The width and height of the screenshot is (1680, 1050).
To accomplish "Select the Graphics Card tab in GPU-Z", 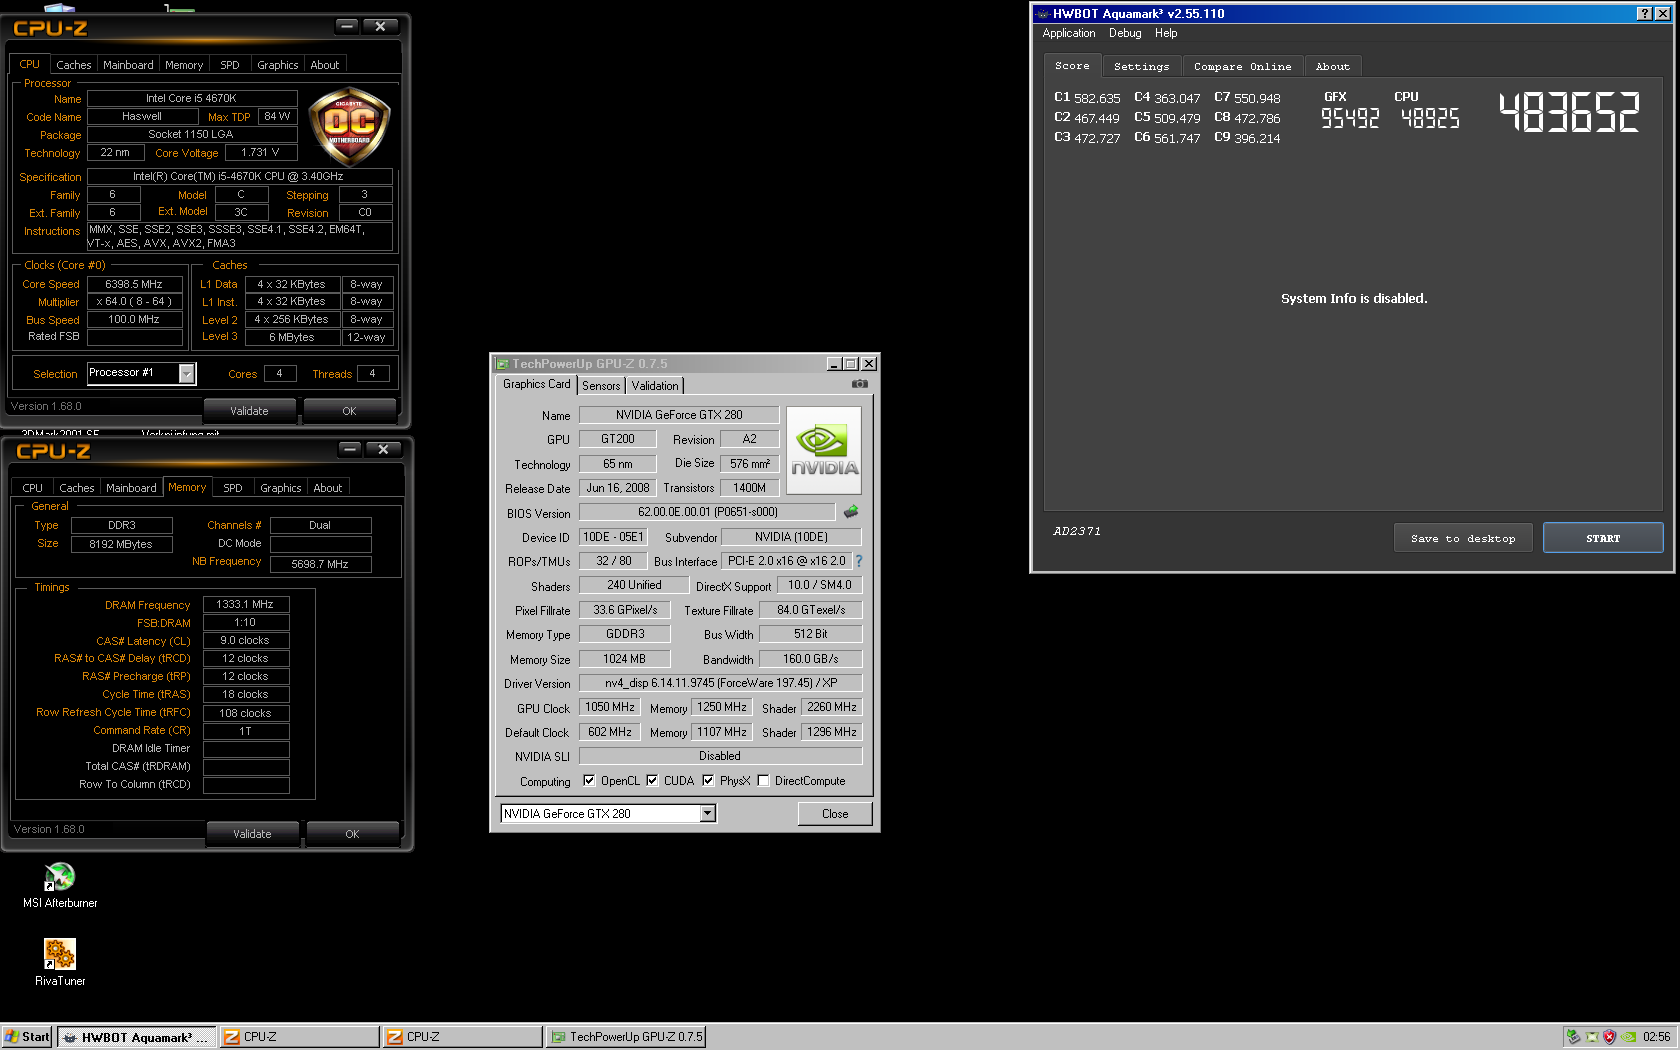I will (537, 384).
